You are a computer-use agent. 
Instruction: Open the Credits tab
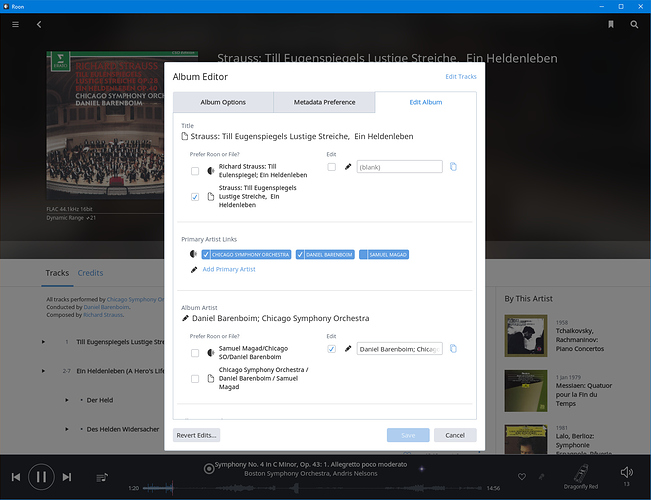point(91,273)
